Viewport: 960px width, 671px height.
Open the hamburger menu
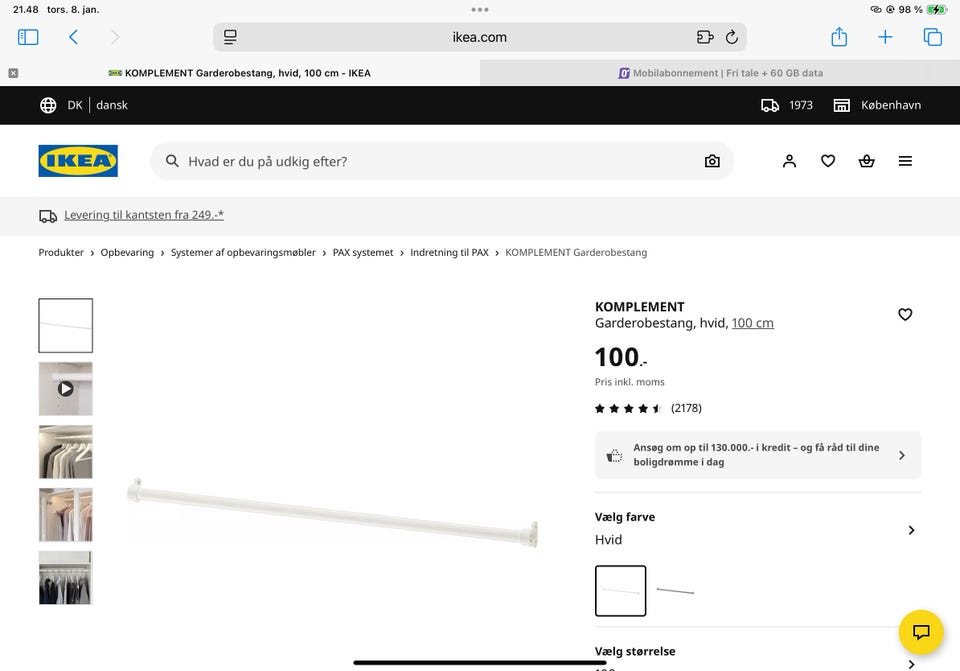click(x=905, y=161)
